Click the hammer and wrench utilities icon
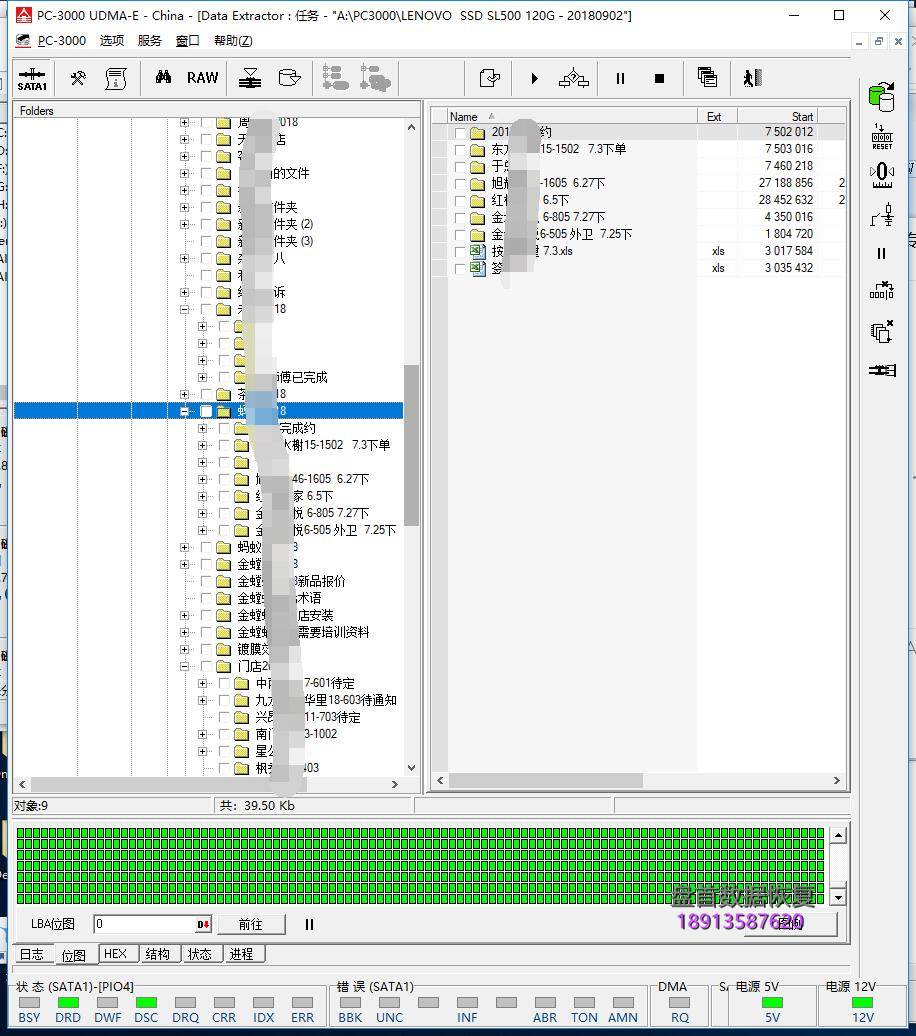916x1036 pixels. pos(78,78)
